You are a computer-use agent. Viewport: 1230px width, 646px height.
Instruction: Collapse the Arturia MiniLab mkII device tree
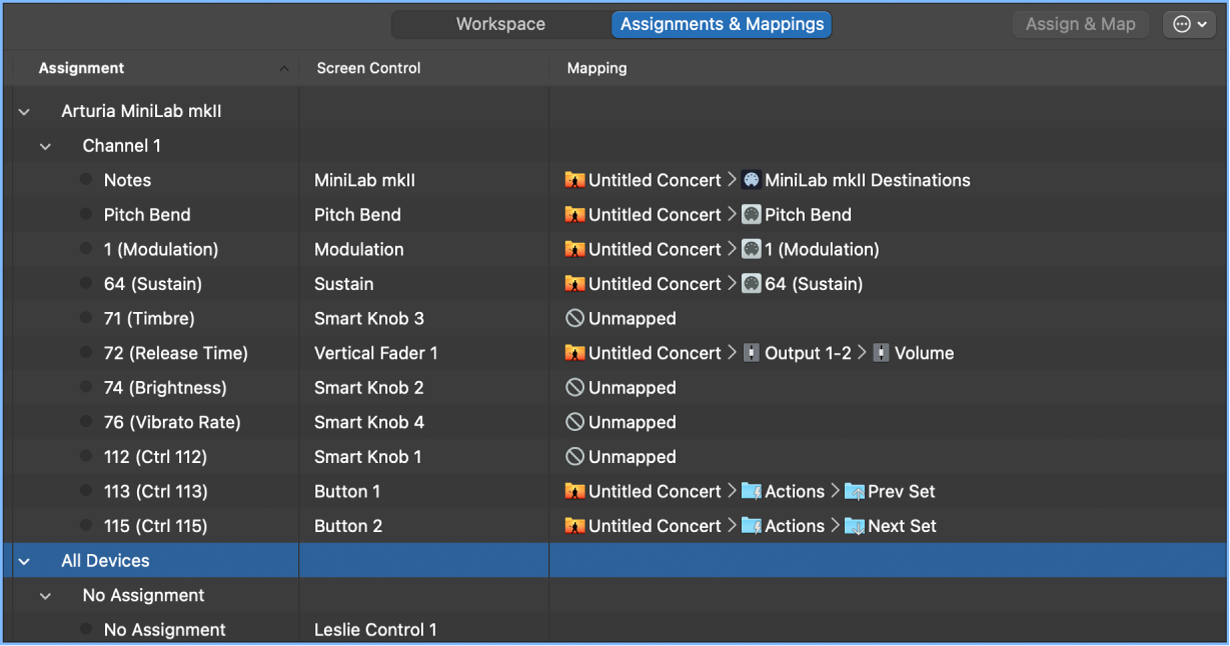[23, 111]
